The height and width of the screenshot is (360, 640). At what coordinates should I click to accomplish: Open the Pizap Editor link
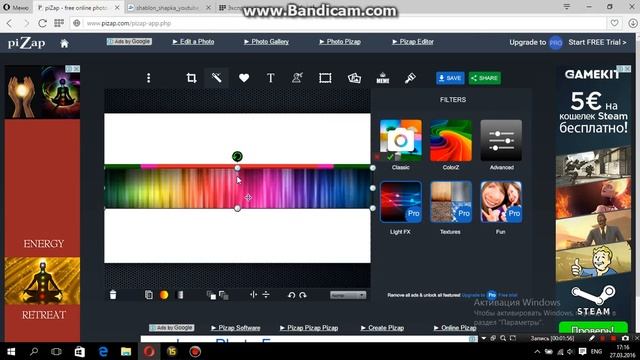point(413,42)
